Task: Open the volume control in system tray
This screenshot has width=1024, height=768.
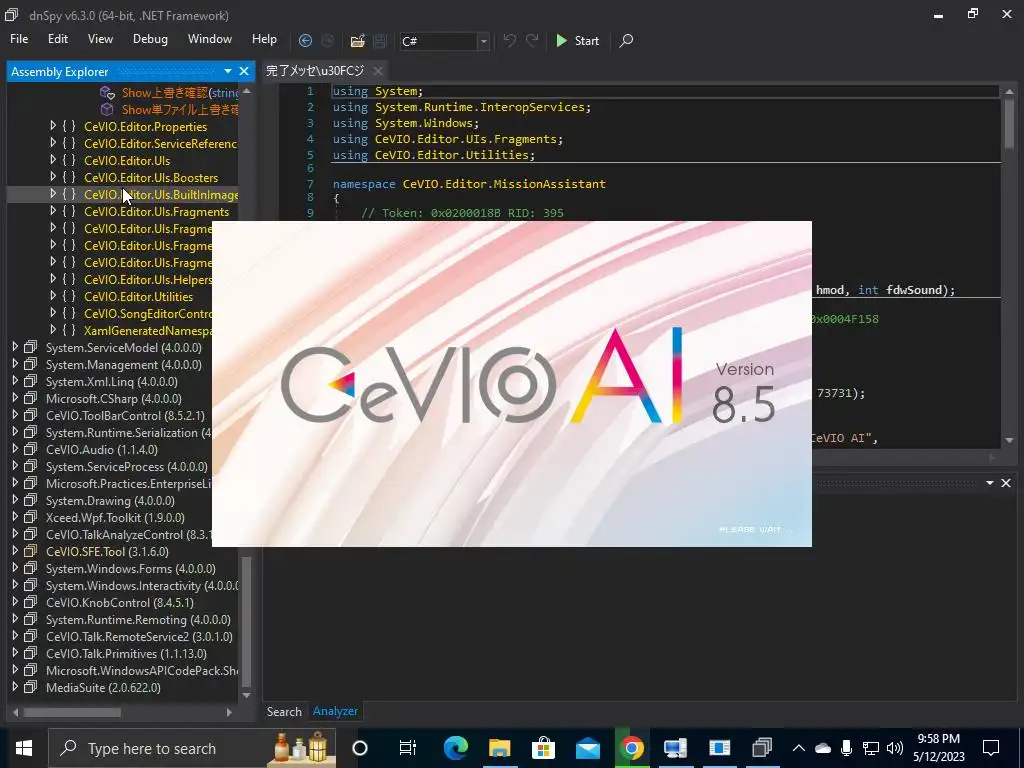Action: tap(895, 748)
